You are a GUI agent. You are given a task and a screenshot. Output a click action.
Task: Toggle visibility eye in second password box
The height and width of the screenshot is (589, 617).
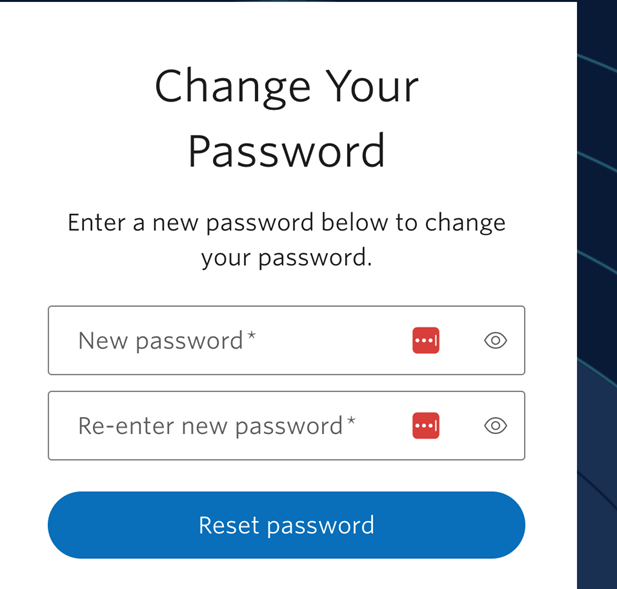point(495,426)
